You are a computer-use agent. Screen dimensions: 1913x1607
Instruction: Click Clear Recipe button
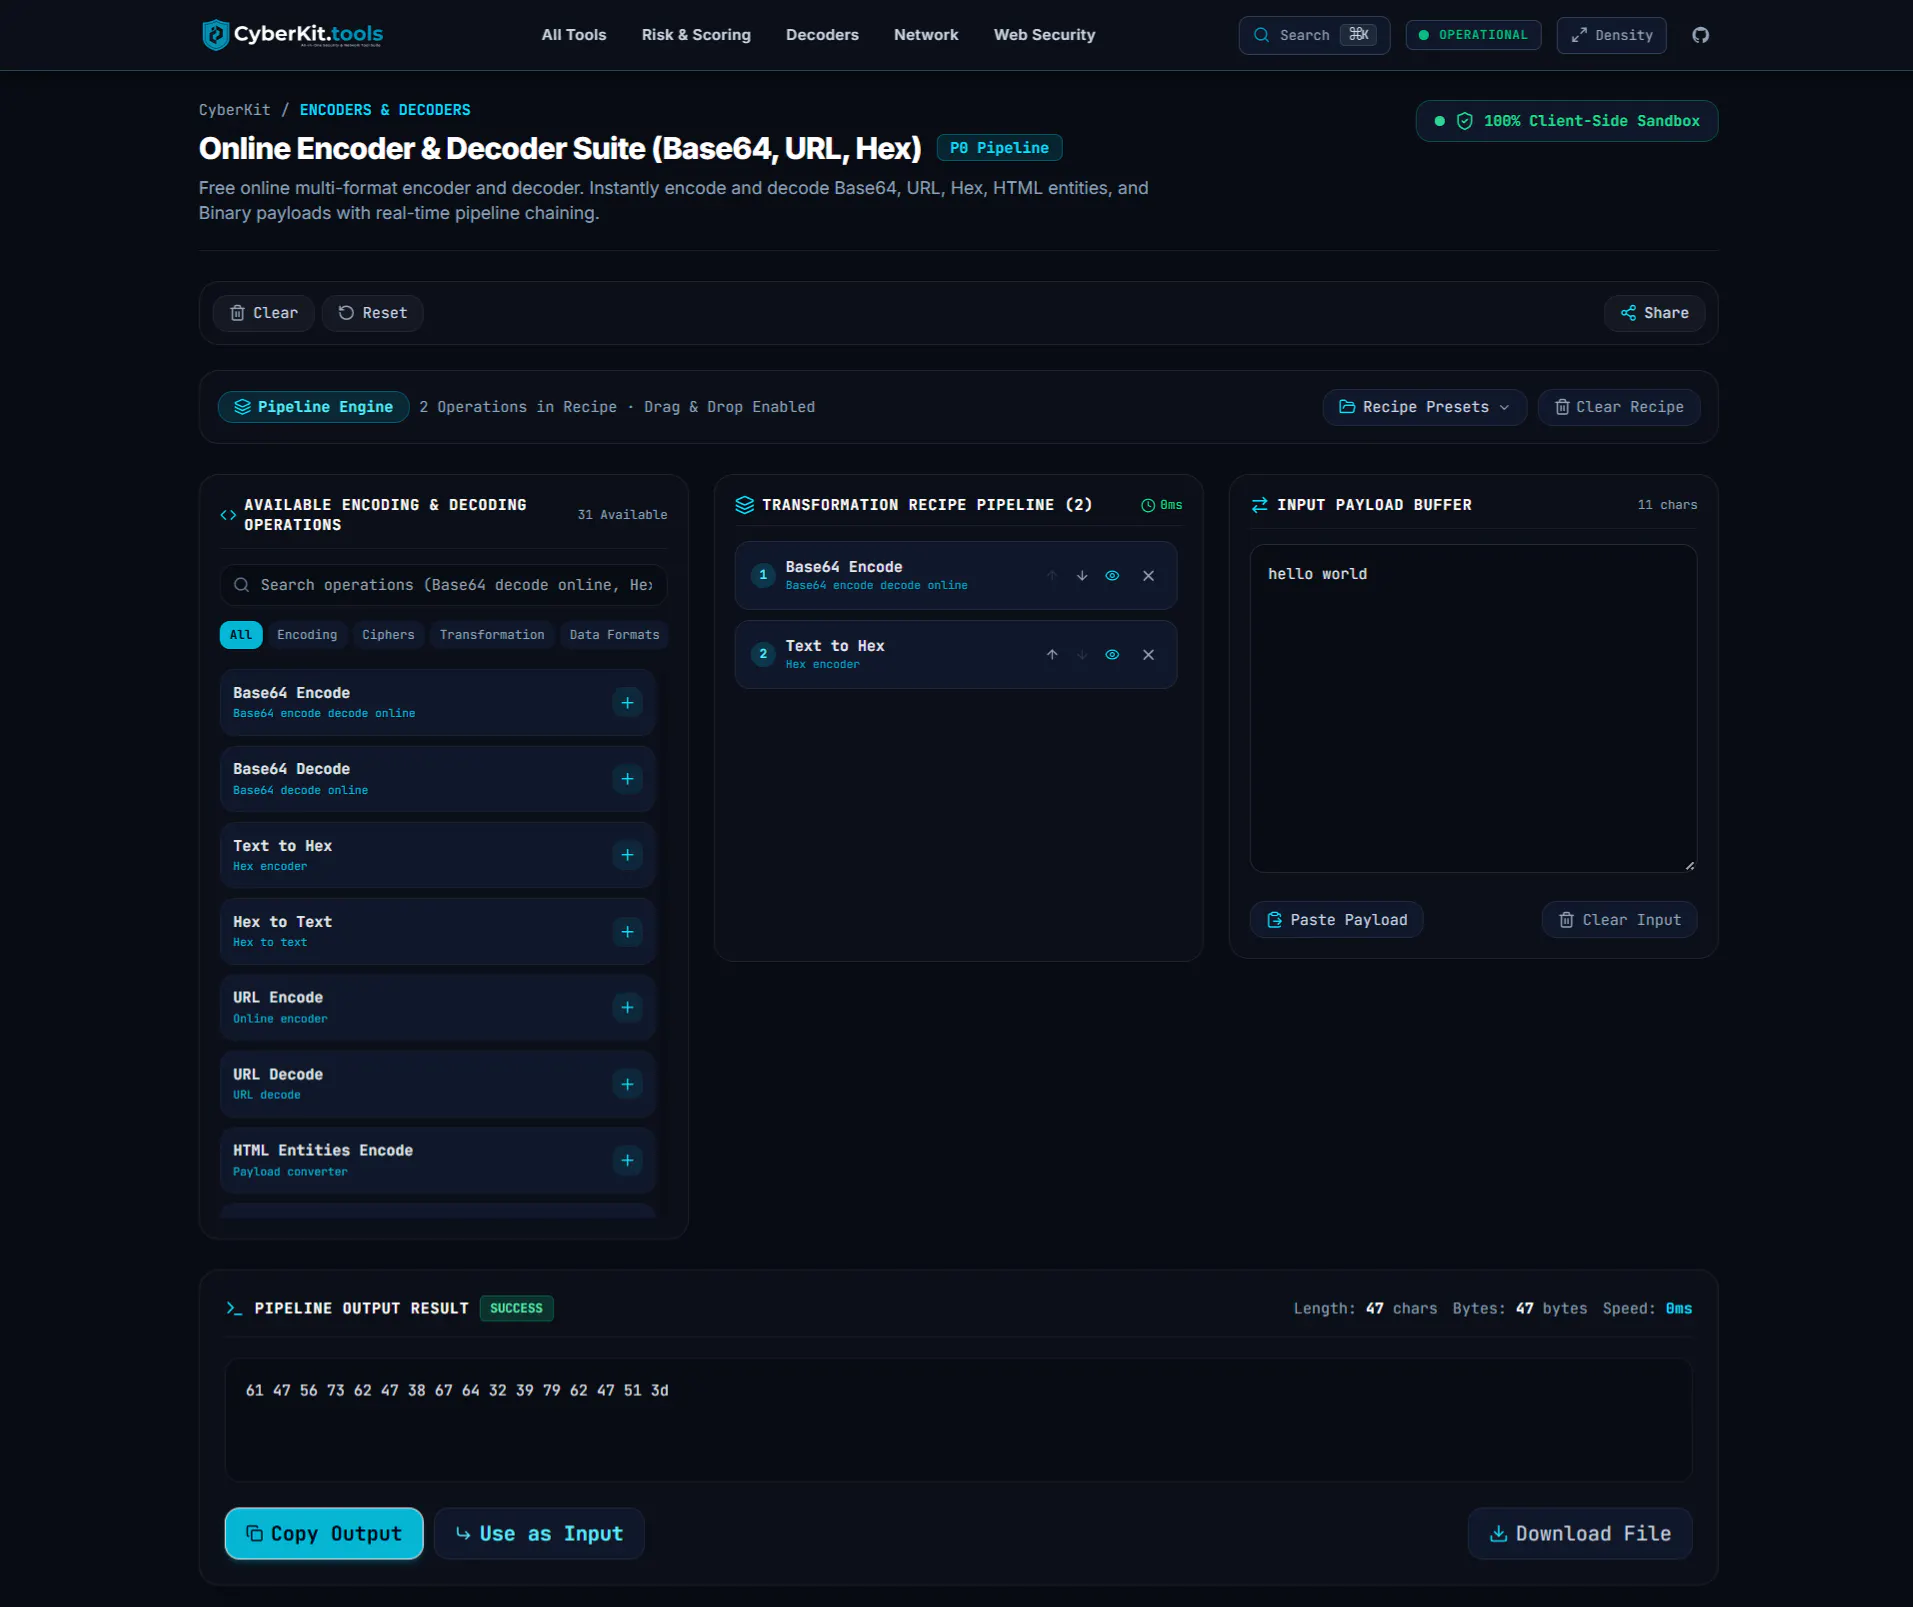tap(1619, 407)
